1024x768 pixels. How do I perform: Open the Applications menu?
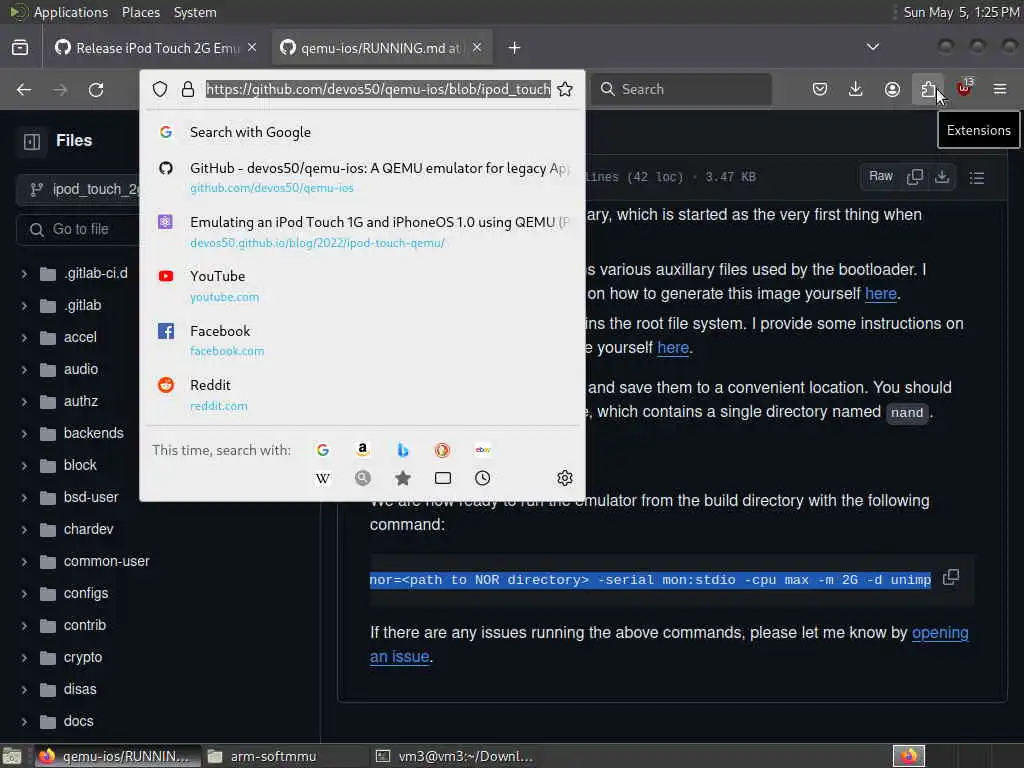(71, 12)
